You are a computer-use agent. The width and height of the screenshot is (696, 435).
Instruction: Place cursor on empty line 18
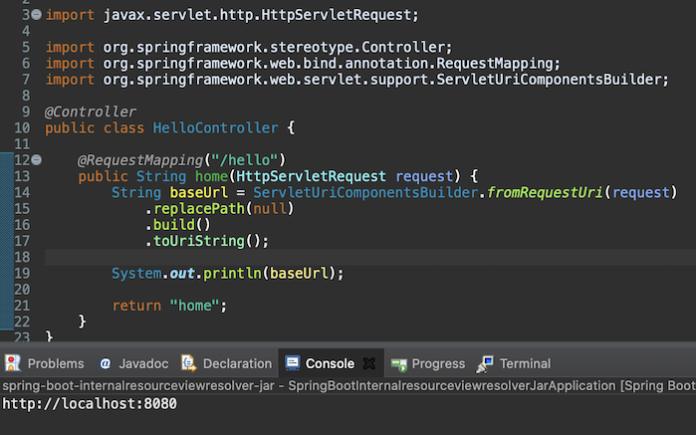click(x=300, y=257)
